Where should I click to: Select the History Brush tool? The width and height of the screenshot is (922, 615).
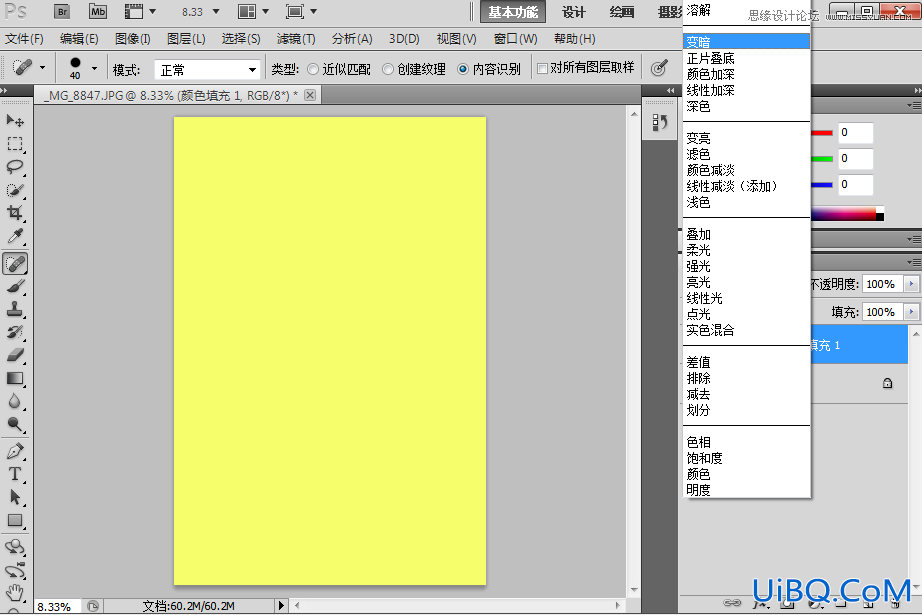[15, 332]
